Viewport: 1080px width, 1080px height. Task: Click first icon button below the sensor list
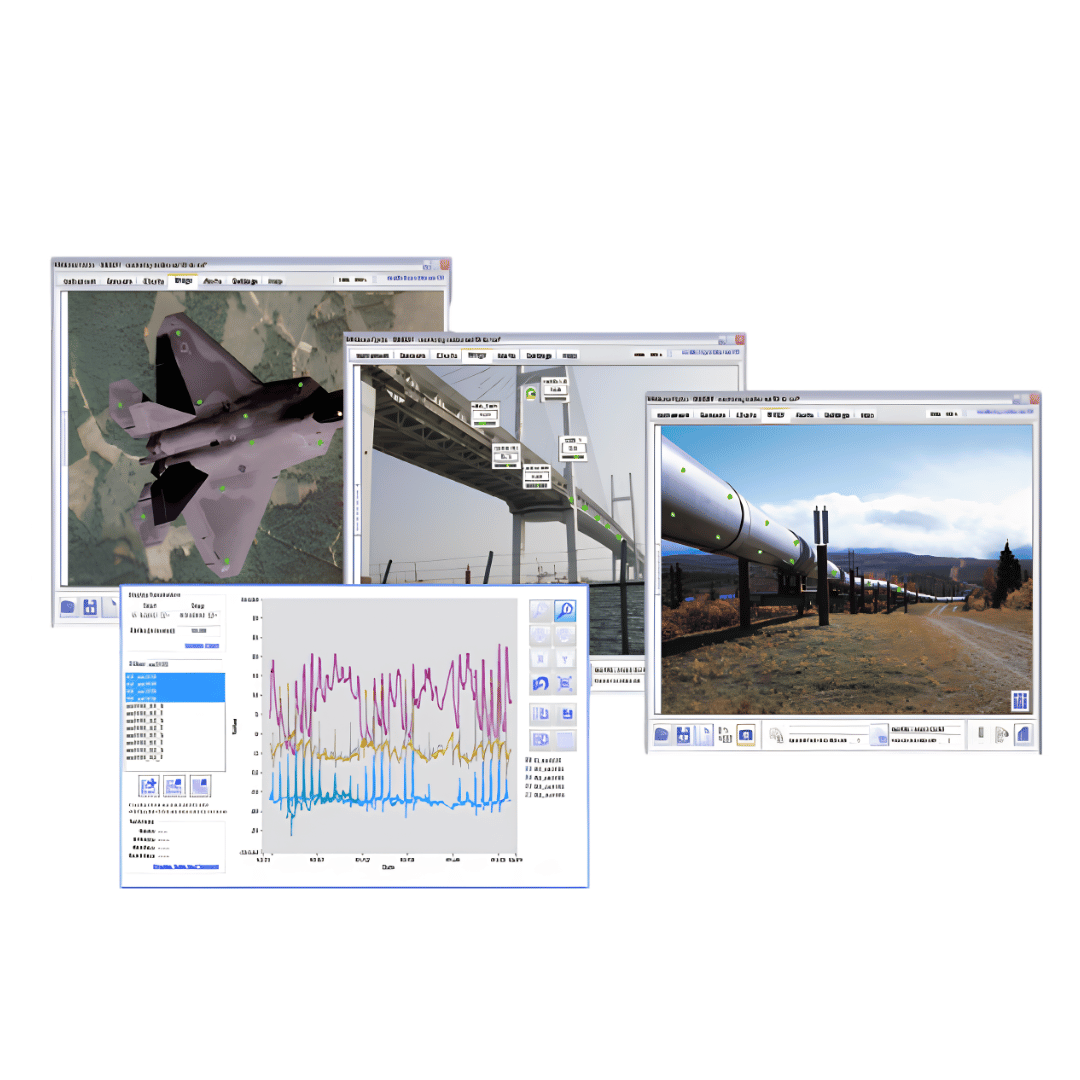point(149,786)
